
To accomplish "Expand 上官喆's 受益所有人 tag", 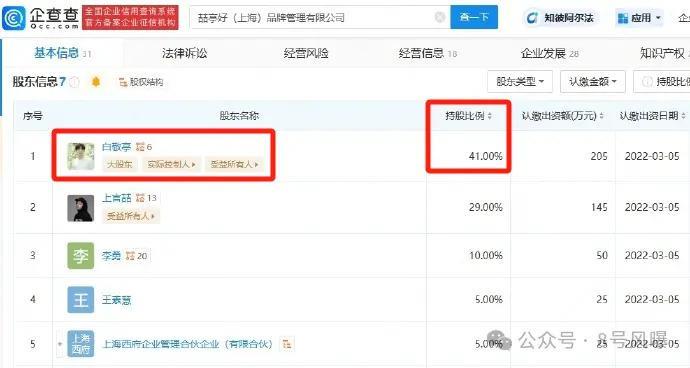I will click(x=131, y=216).
